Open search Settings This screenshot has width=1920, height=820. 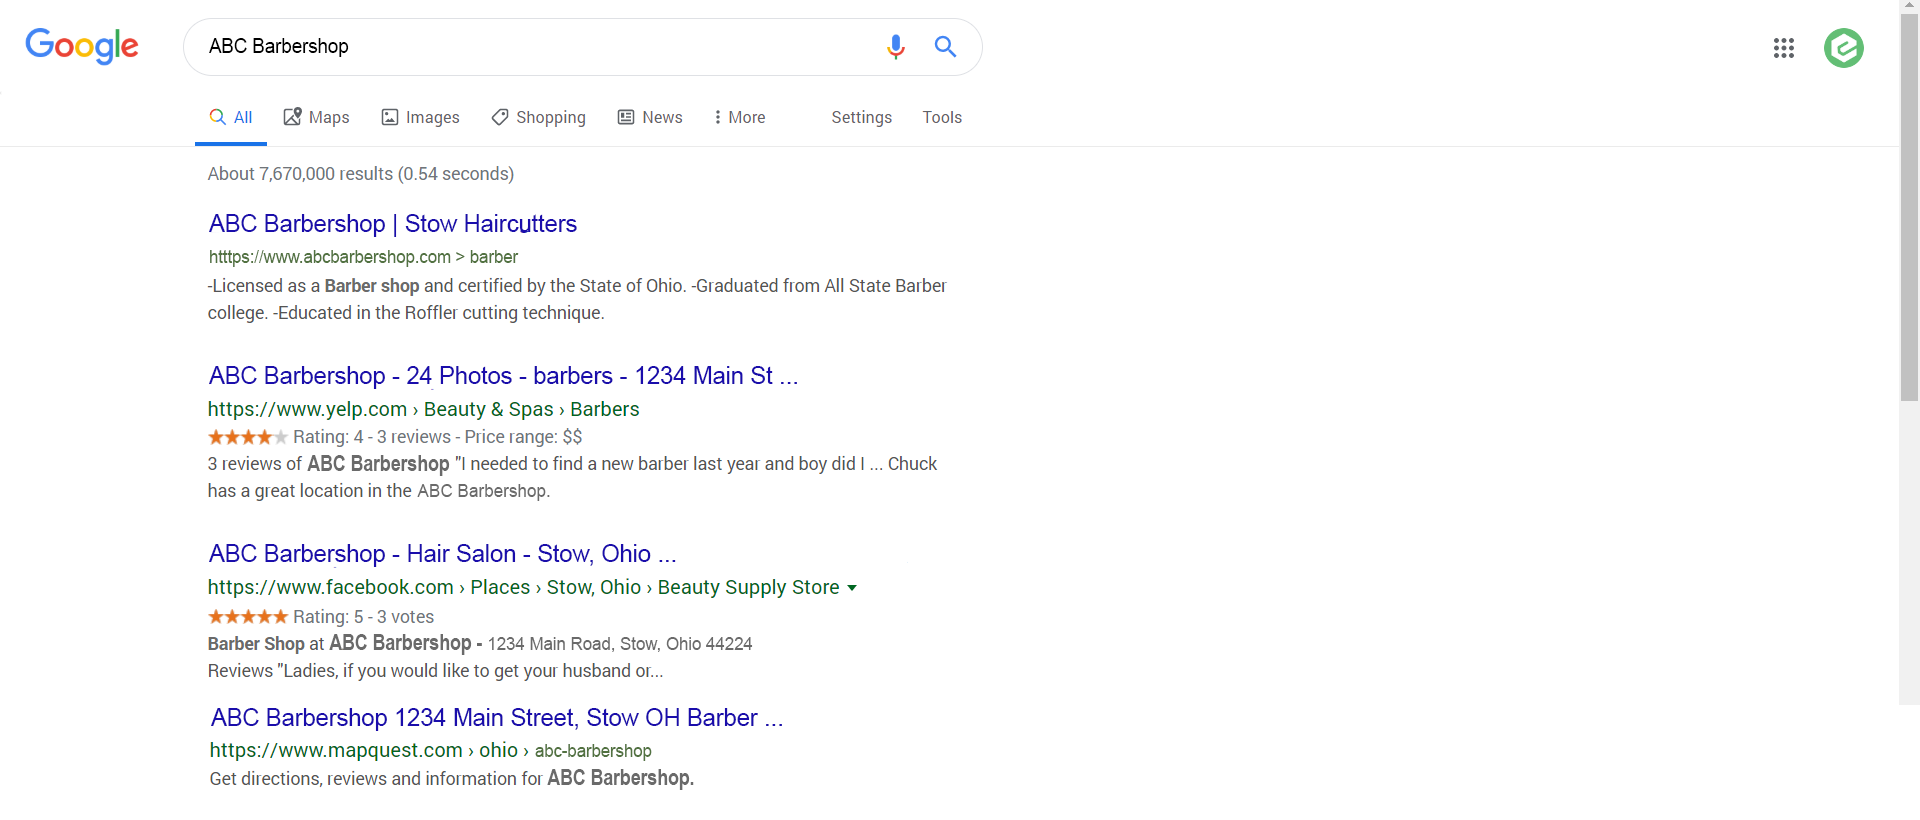(862, 117)
